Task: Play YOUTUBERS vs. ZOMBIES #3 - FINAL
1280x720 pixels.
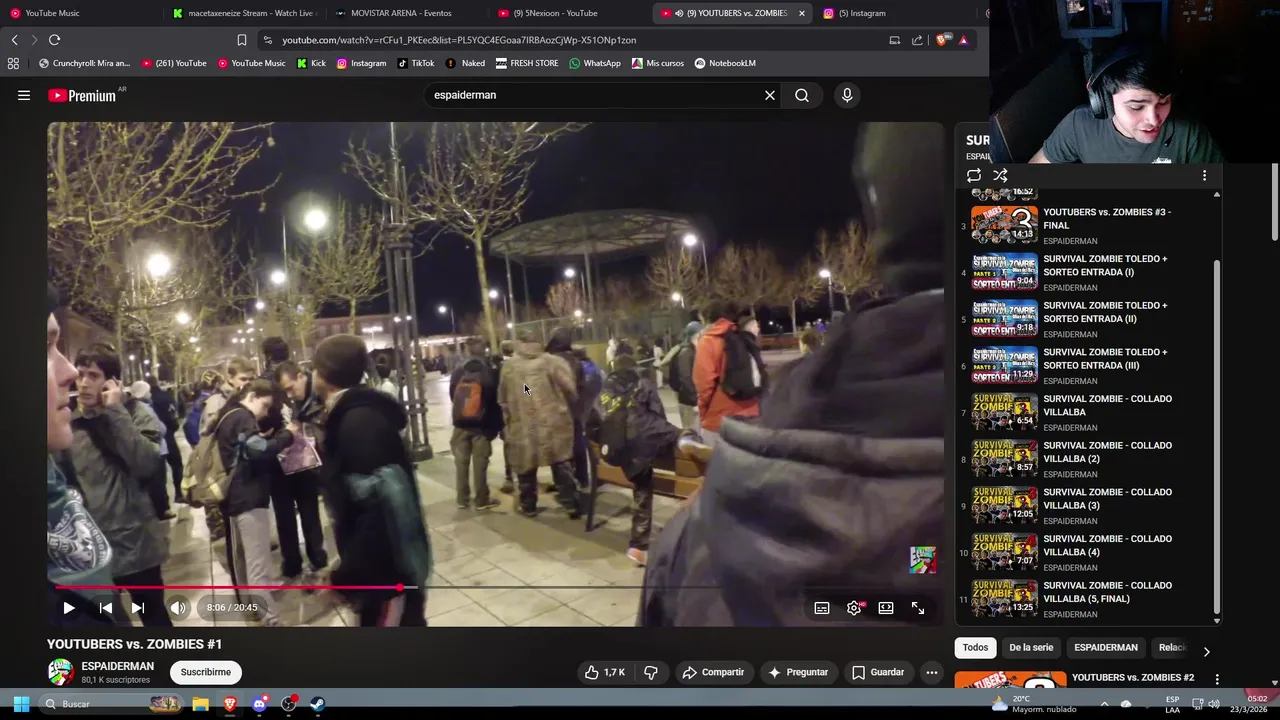Action: 1090,225
